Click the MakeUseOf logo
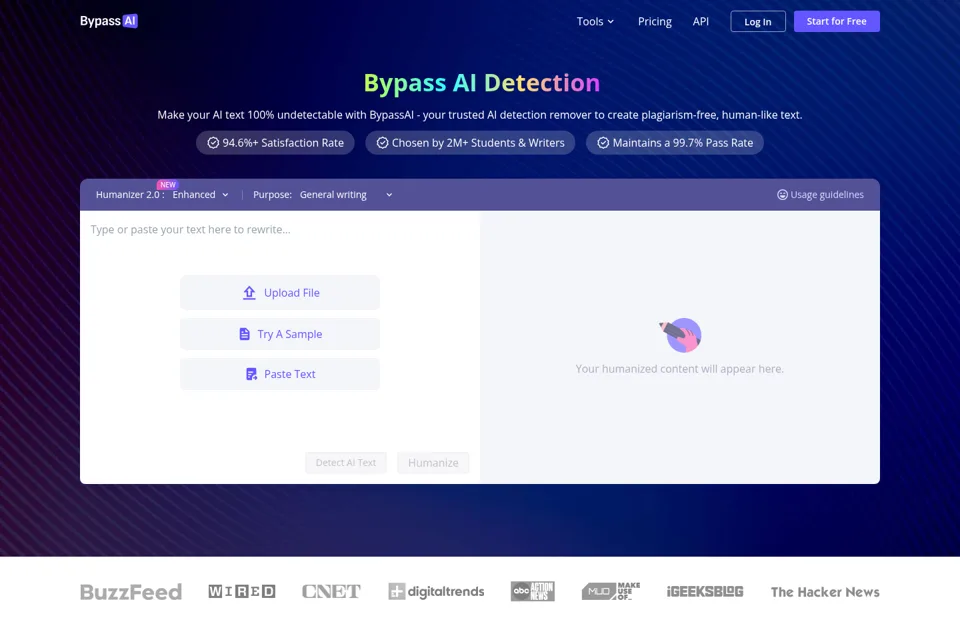The image size is (960, 640). 610,591
